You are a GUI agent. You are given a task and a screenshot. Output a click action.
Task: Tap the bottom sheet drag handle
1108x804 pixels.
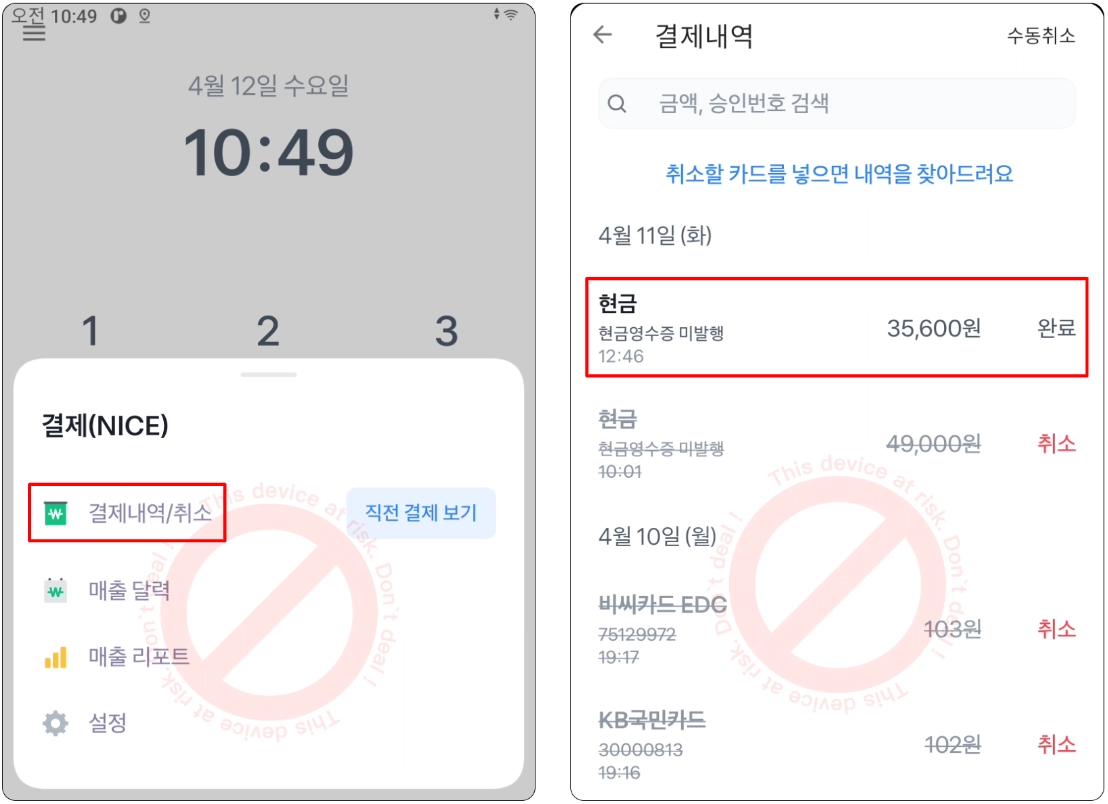[269, 374]
